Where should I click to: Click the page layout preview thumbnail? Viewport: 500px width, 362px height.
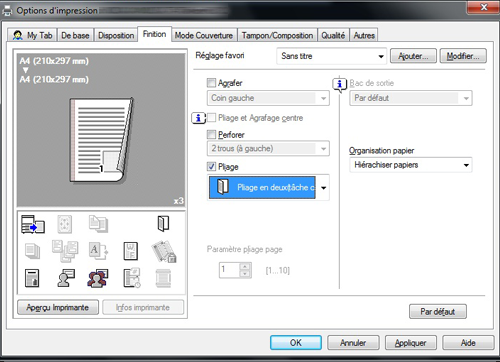101,140
